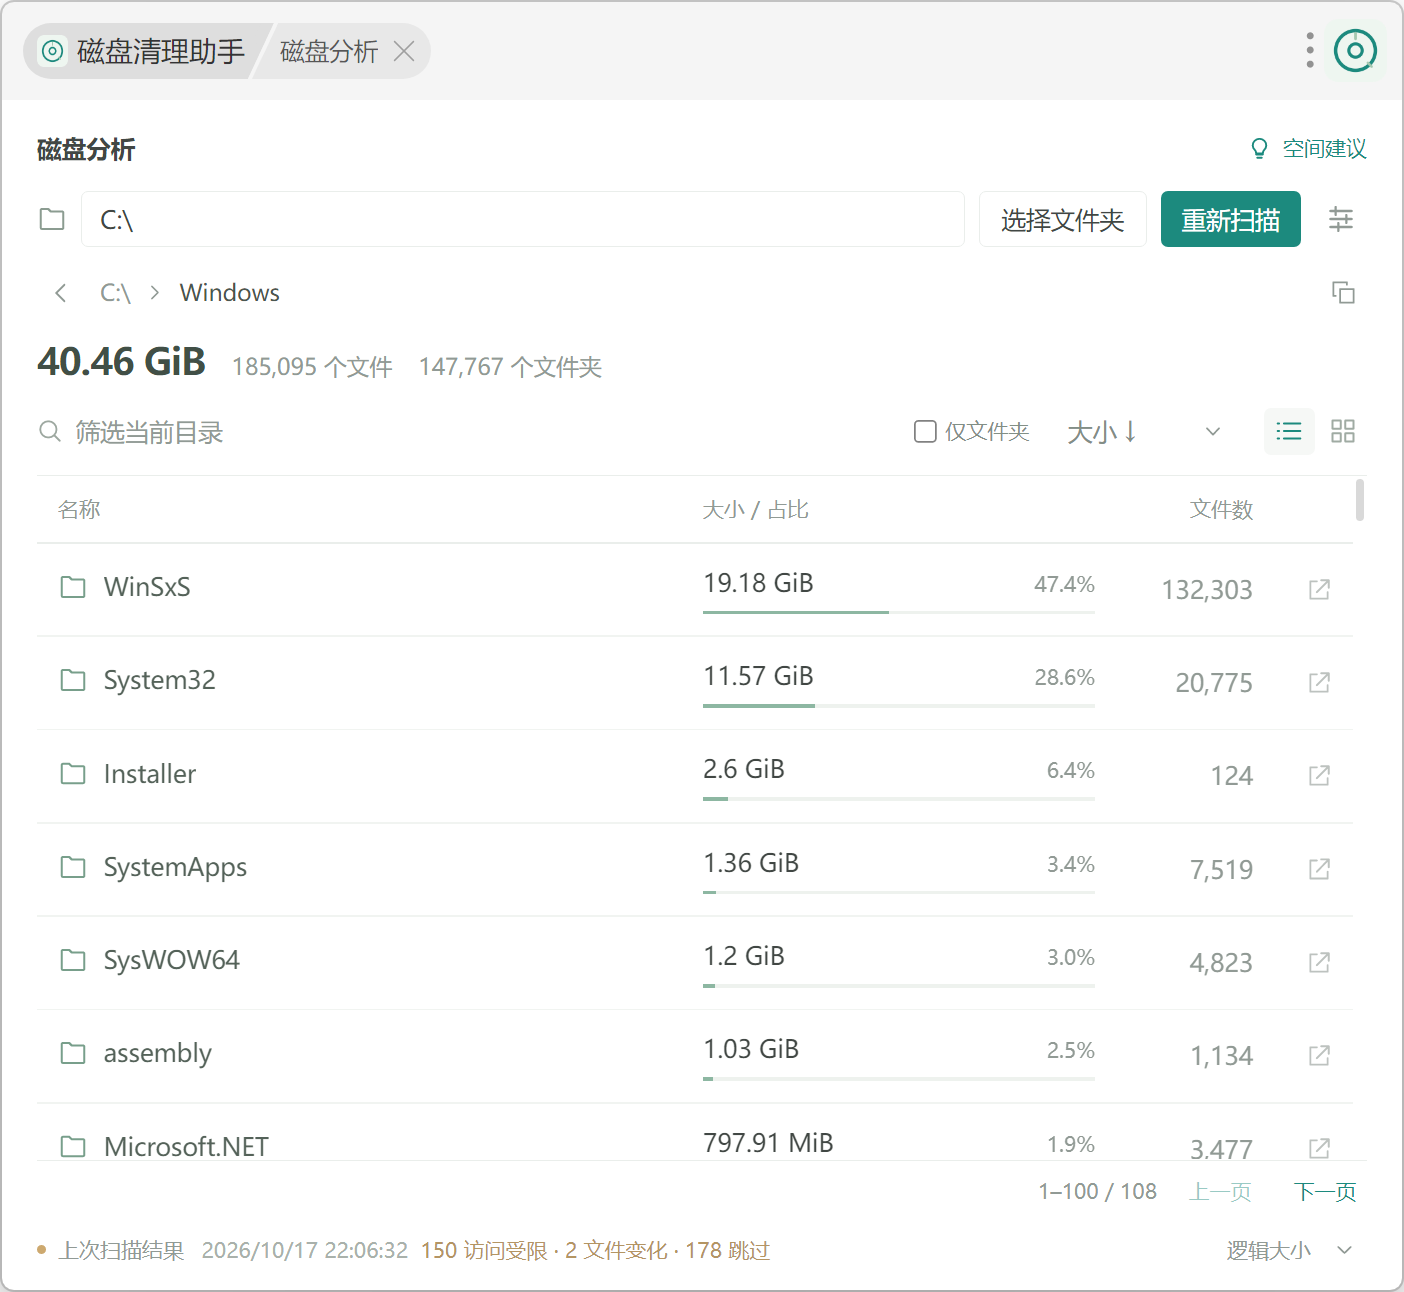This screenshot has width=1404, height=1292.
Task: Go to 下一页 of results
Action: 1324,1191
